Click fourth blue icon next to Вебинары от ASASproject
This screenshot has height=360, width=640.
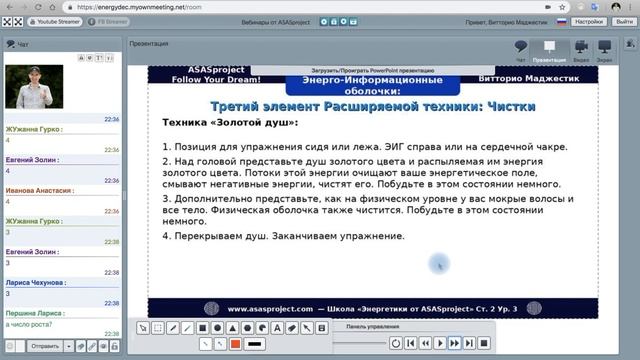(353, 22)
